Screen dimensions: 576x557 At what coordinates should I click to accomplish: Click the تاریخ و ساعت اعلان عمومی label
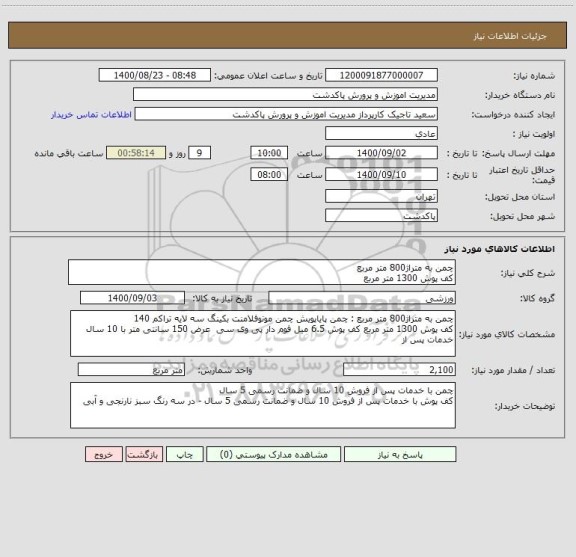click(268, 76)
